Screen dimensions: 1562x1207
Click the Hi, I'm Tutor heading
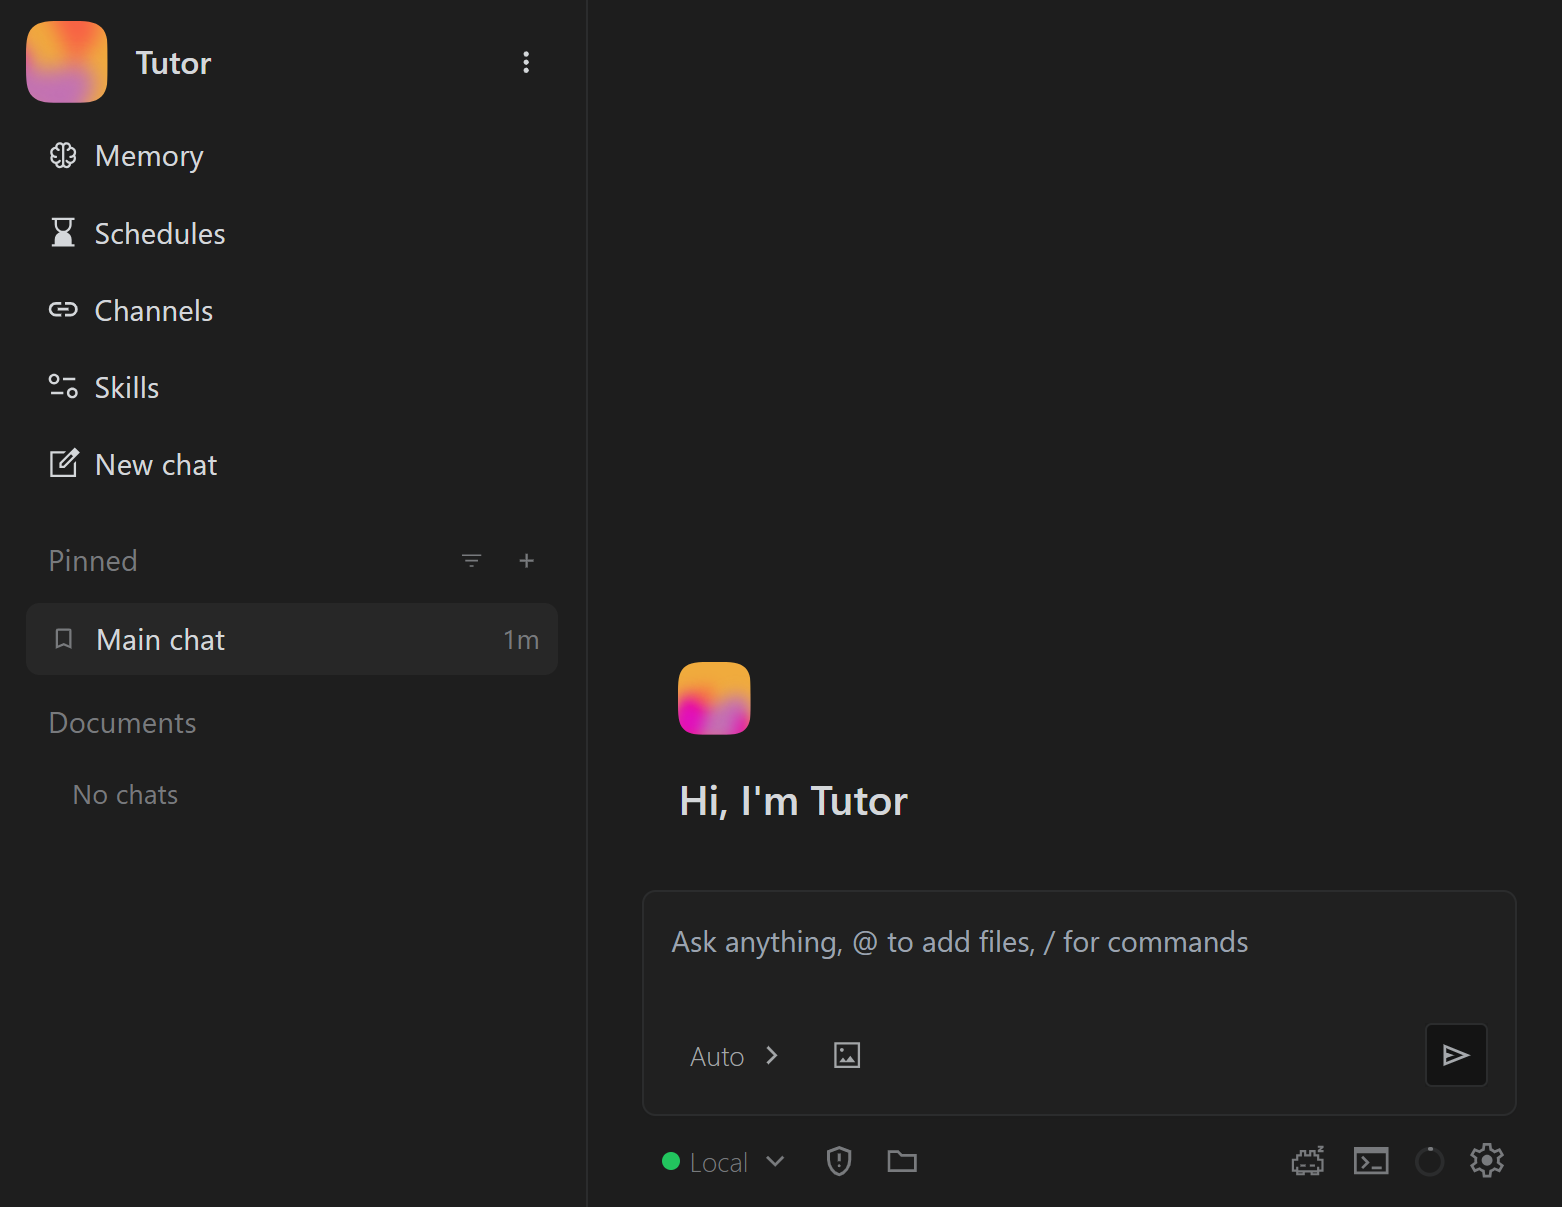pos(794,801)
